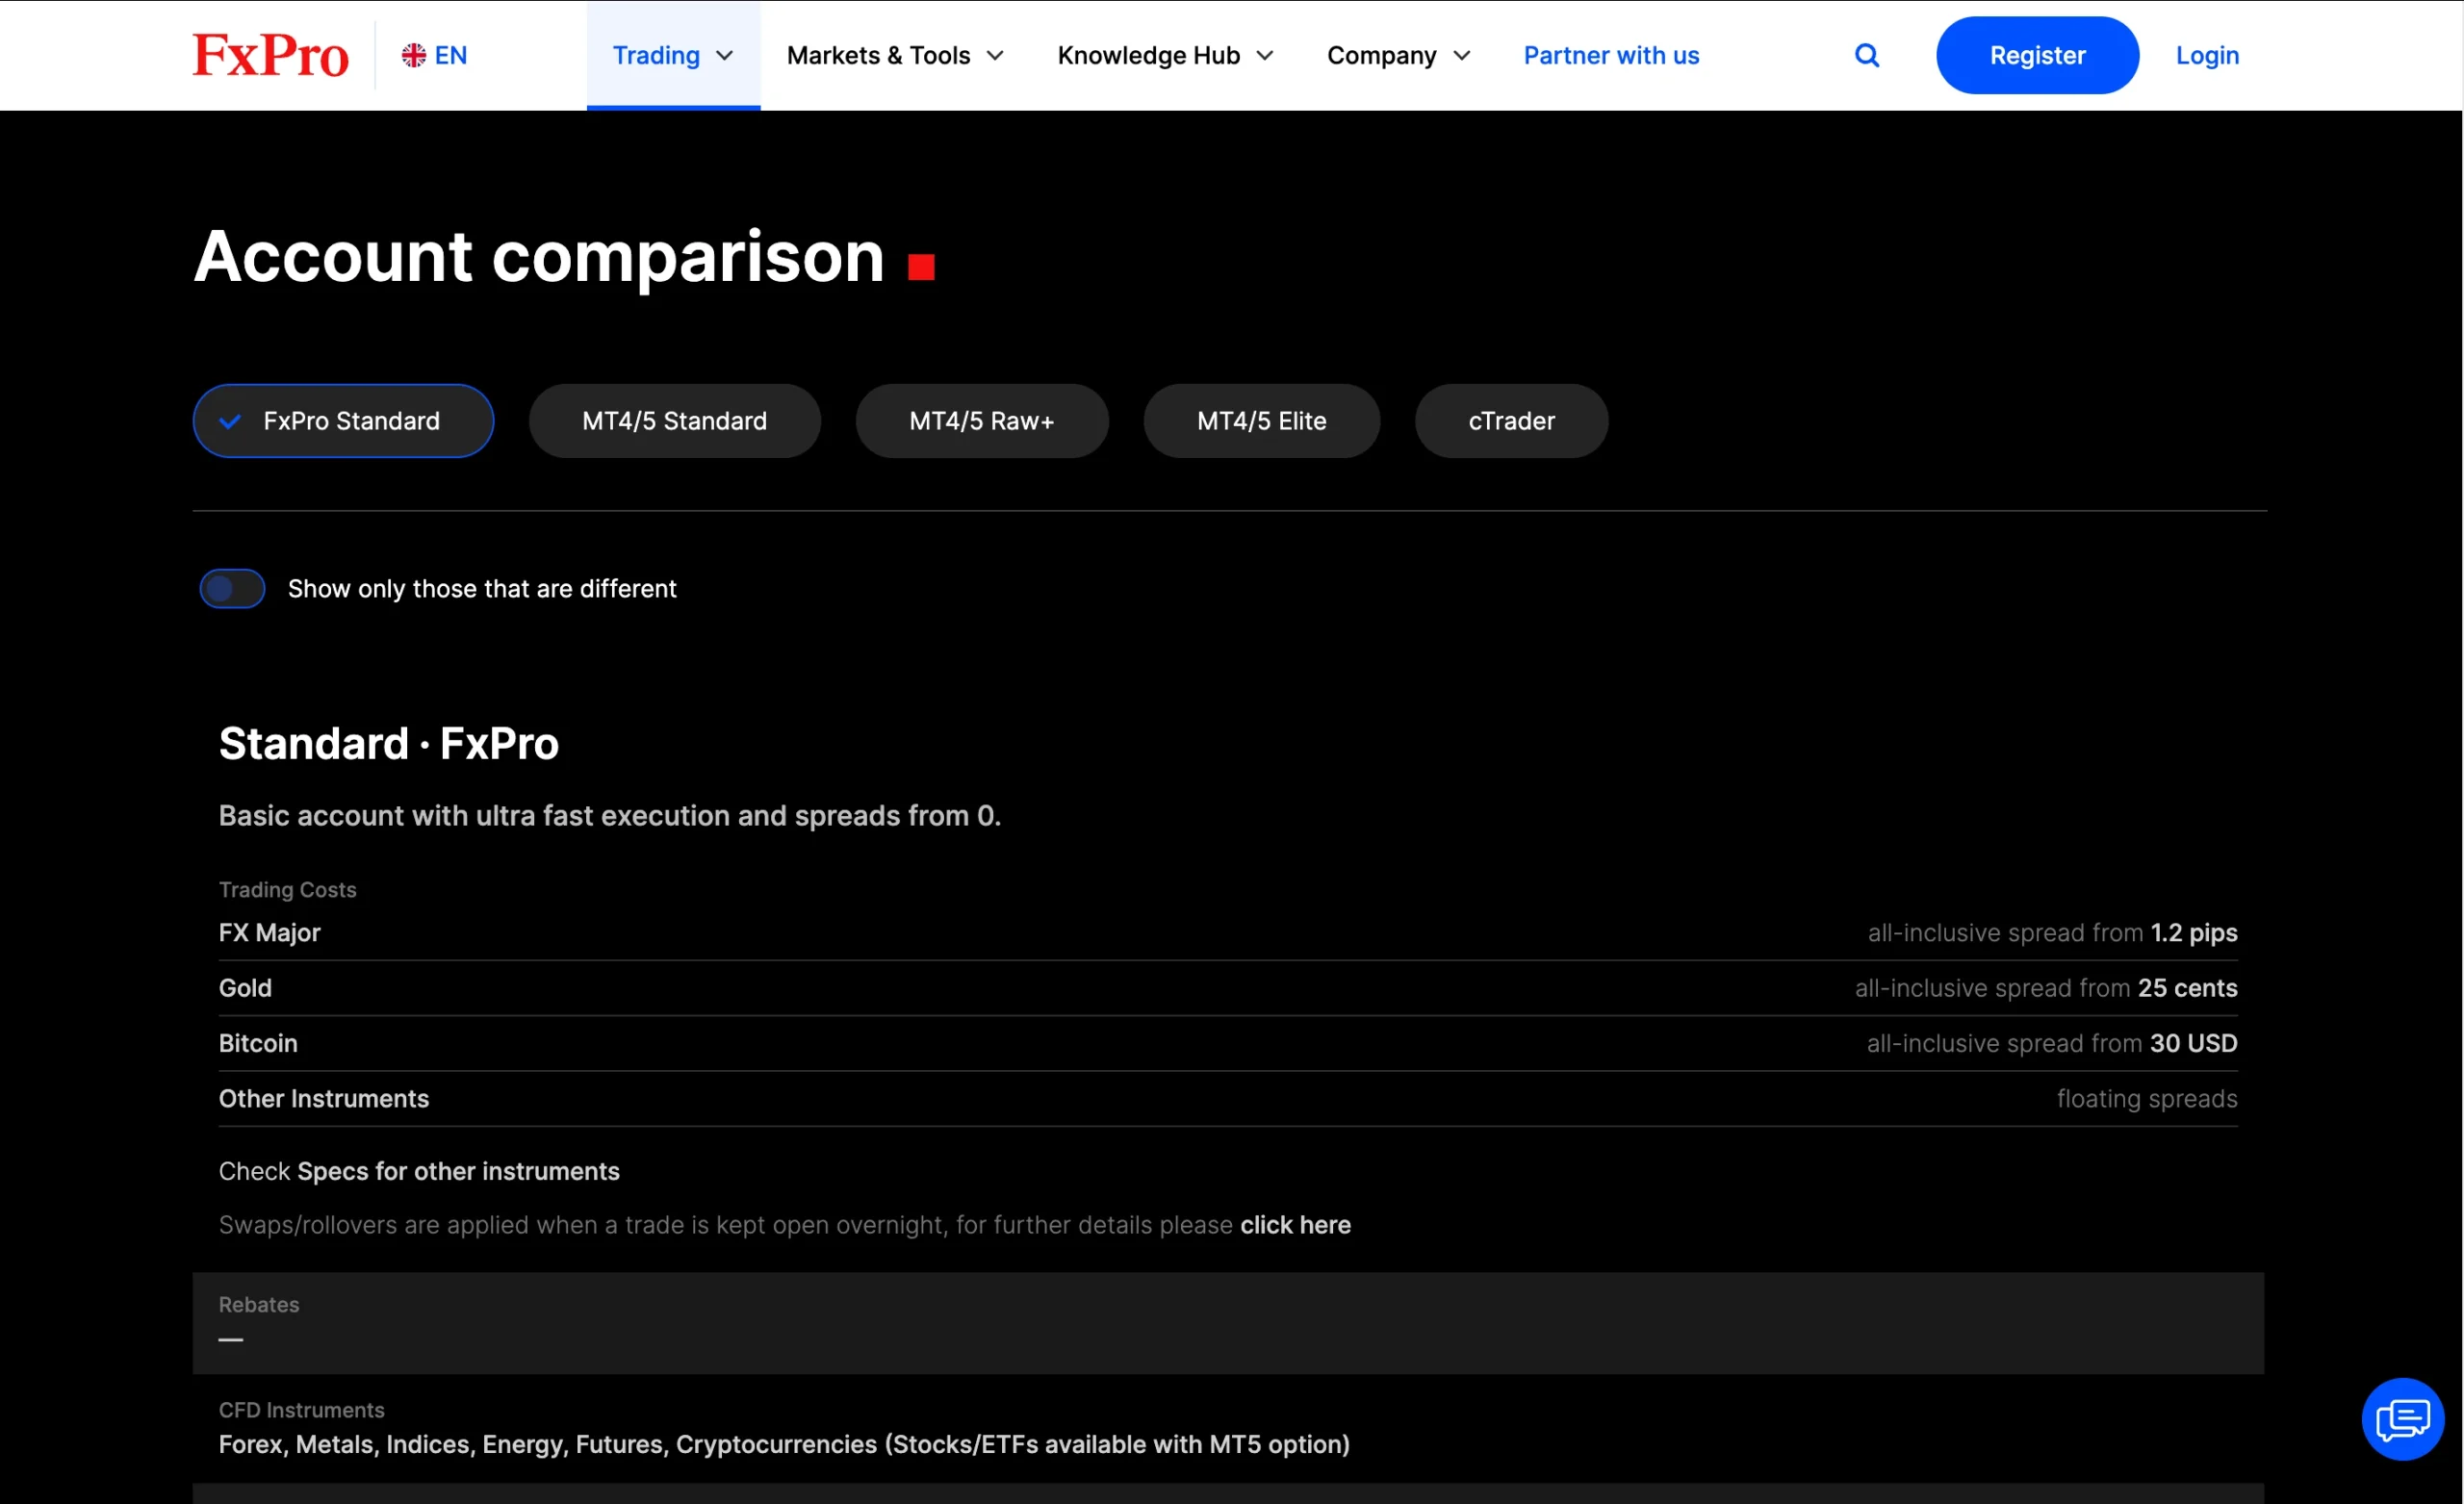Click the 'Bitcoin' row label
Image resolution: width=2464 pixels, height=1504 pixels.
(x=258, y=1043)
